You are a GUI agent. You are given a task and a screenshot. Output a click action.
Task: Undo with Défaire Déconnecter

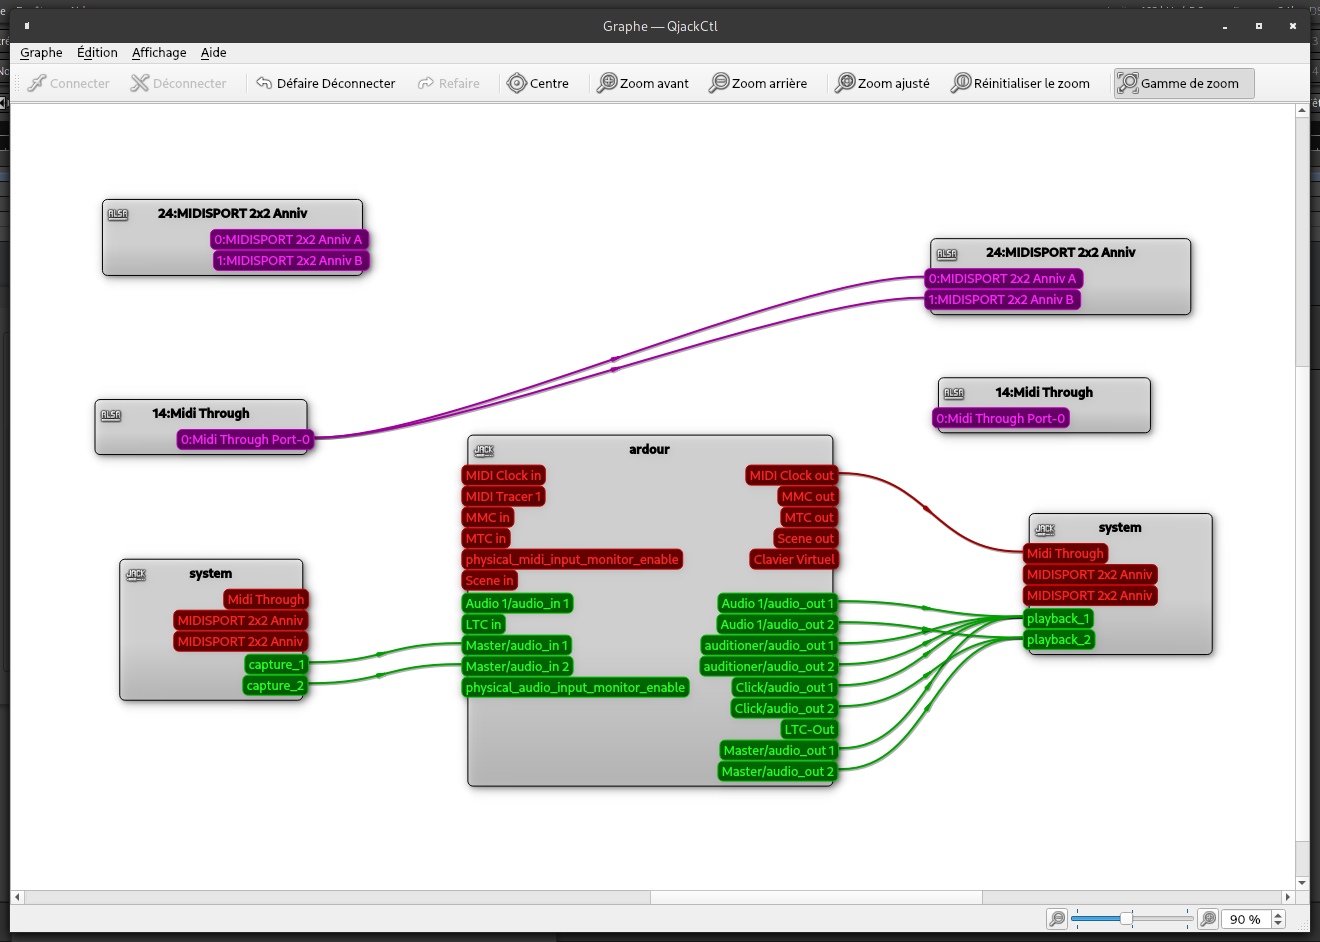pyautogui.click(x=326, y=83)
